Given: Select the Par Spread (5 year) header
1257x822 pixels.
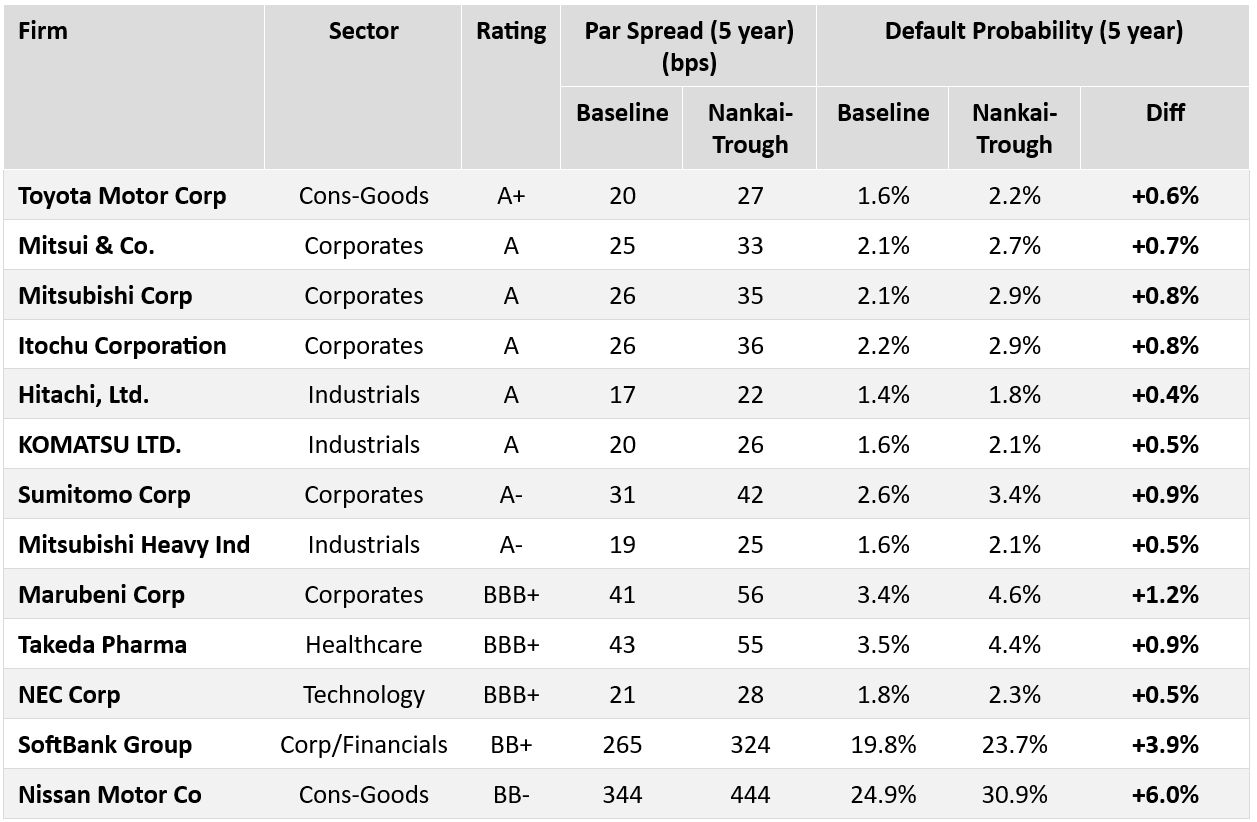Looking at the screenshot, I should point(689,45).
